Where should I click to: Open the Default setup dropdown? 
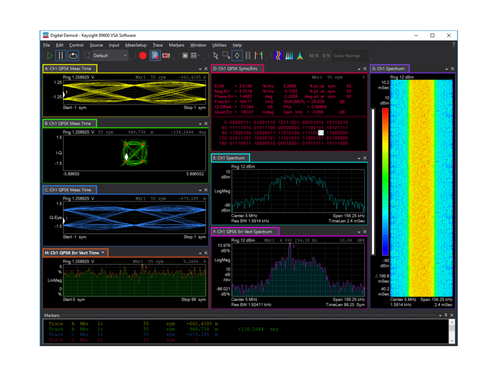pos(110,56)
